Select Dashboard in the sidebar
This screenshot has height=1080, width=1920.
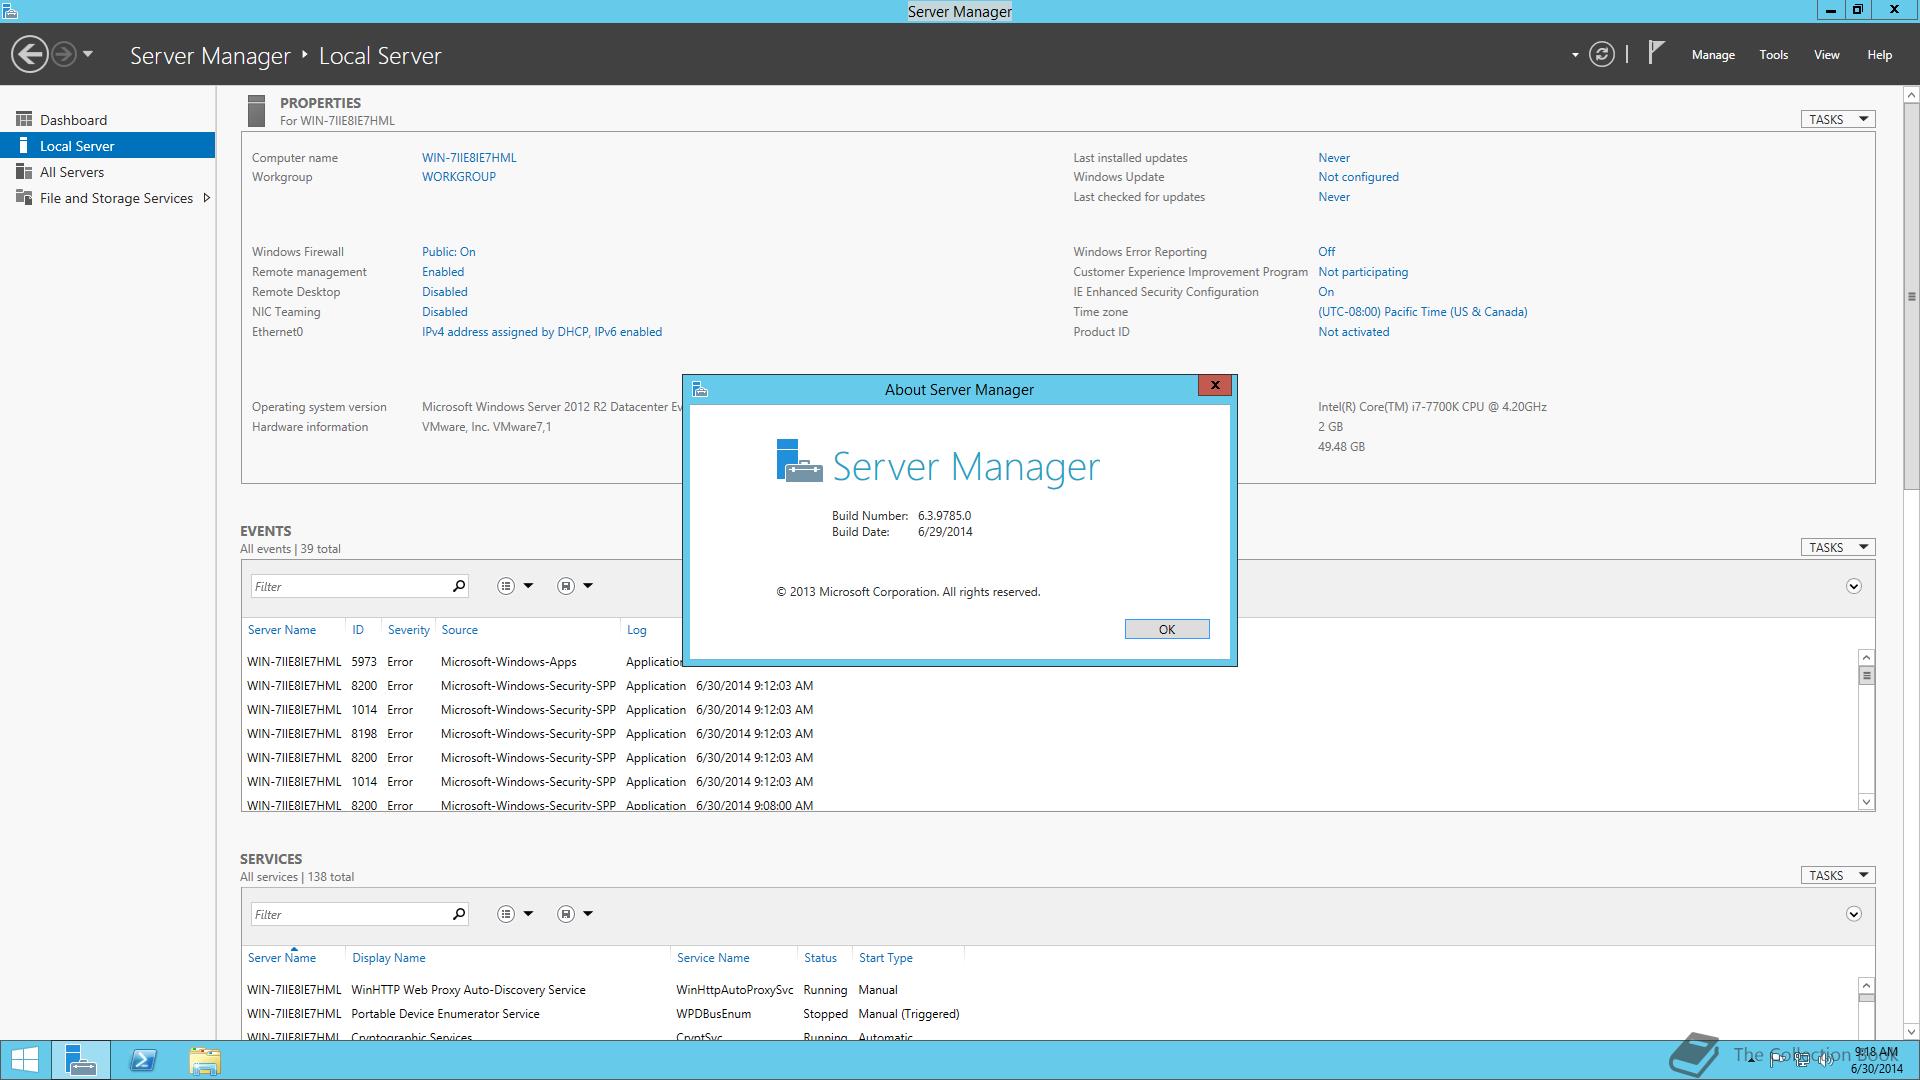[x=107, y=120]
